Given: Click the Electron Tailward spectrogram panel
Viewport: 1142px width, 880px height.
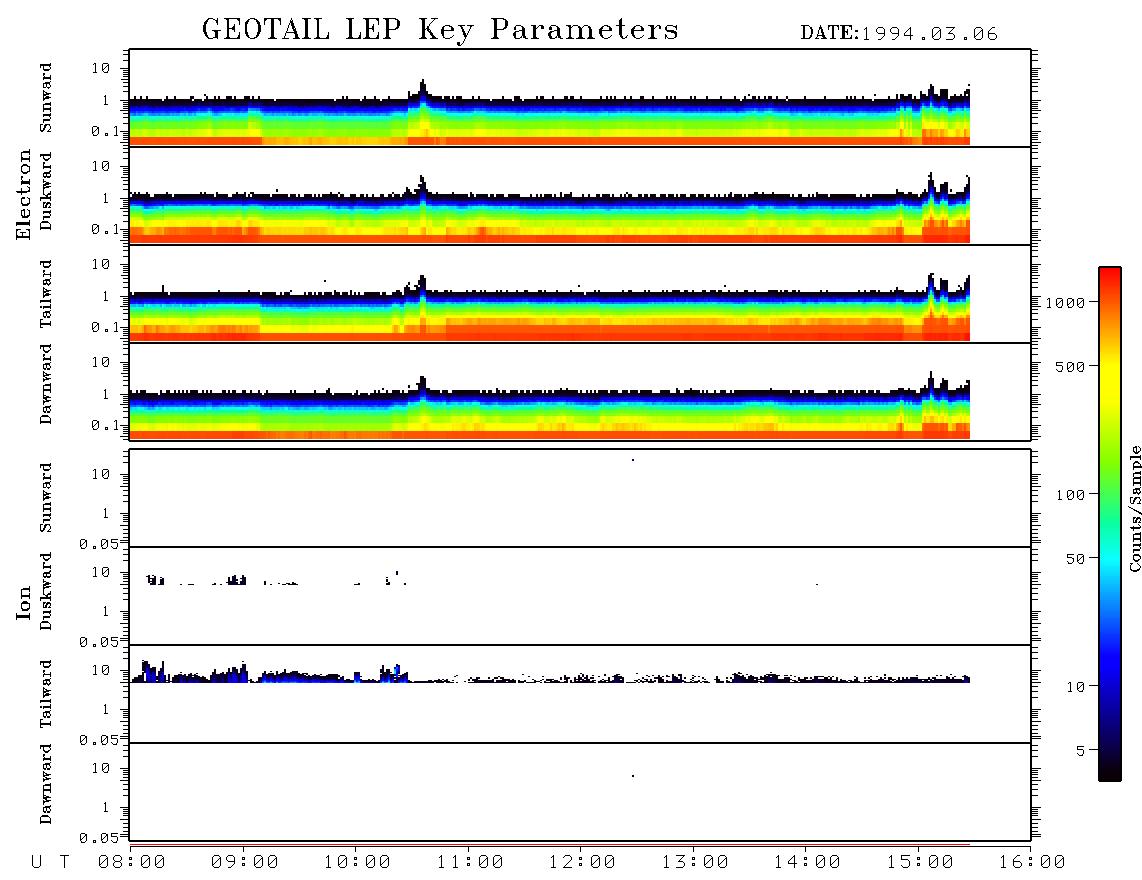Looking at the screenshot, I should 580,294.
